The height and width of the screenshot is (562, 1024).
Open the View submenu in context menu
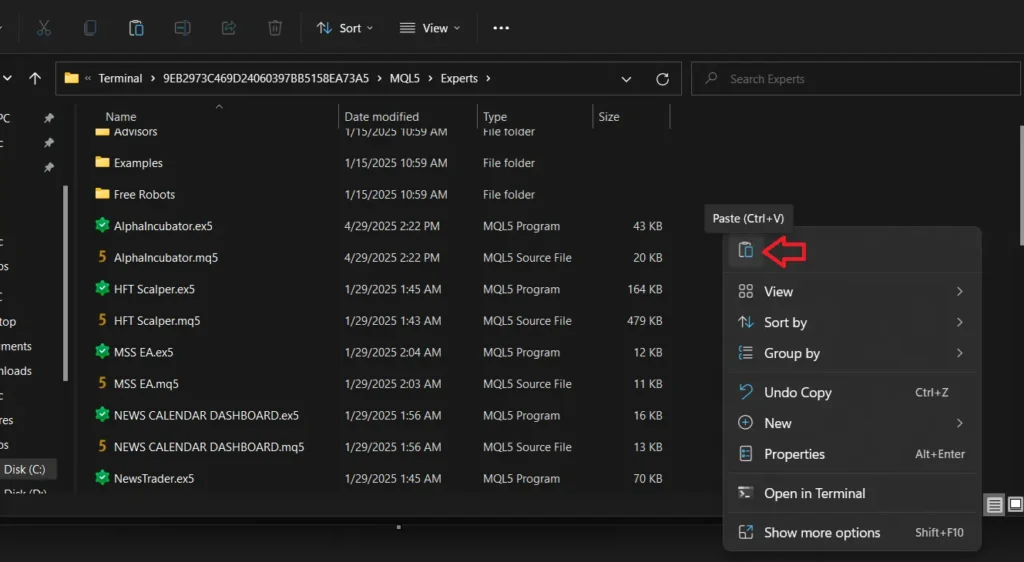[x=852, y=292]
